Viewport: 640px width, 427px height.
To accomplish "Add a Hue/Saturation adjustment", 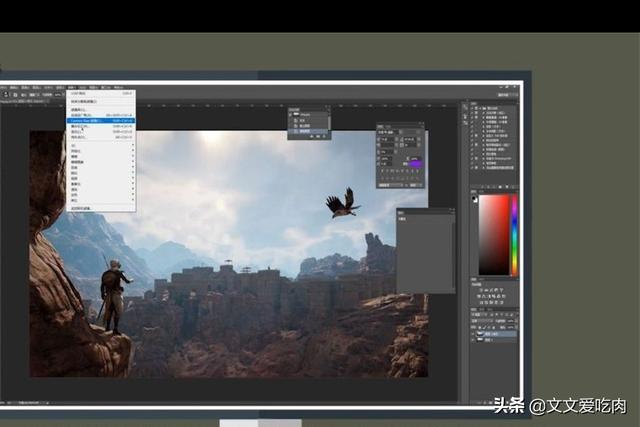I will point(478,296).
